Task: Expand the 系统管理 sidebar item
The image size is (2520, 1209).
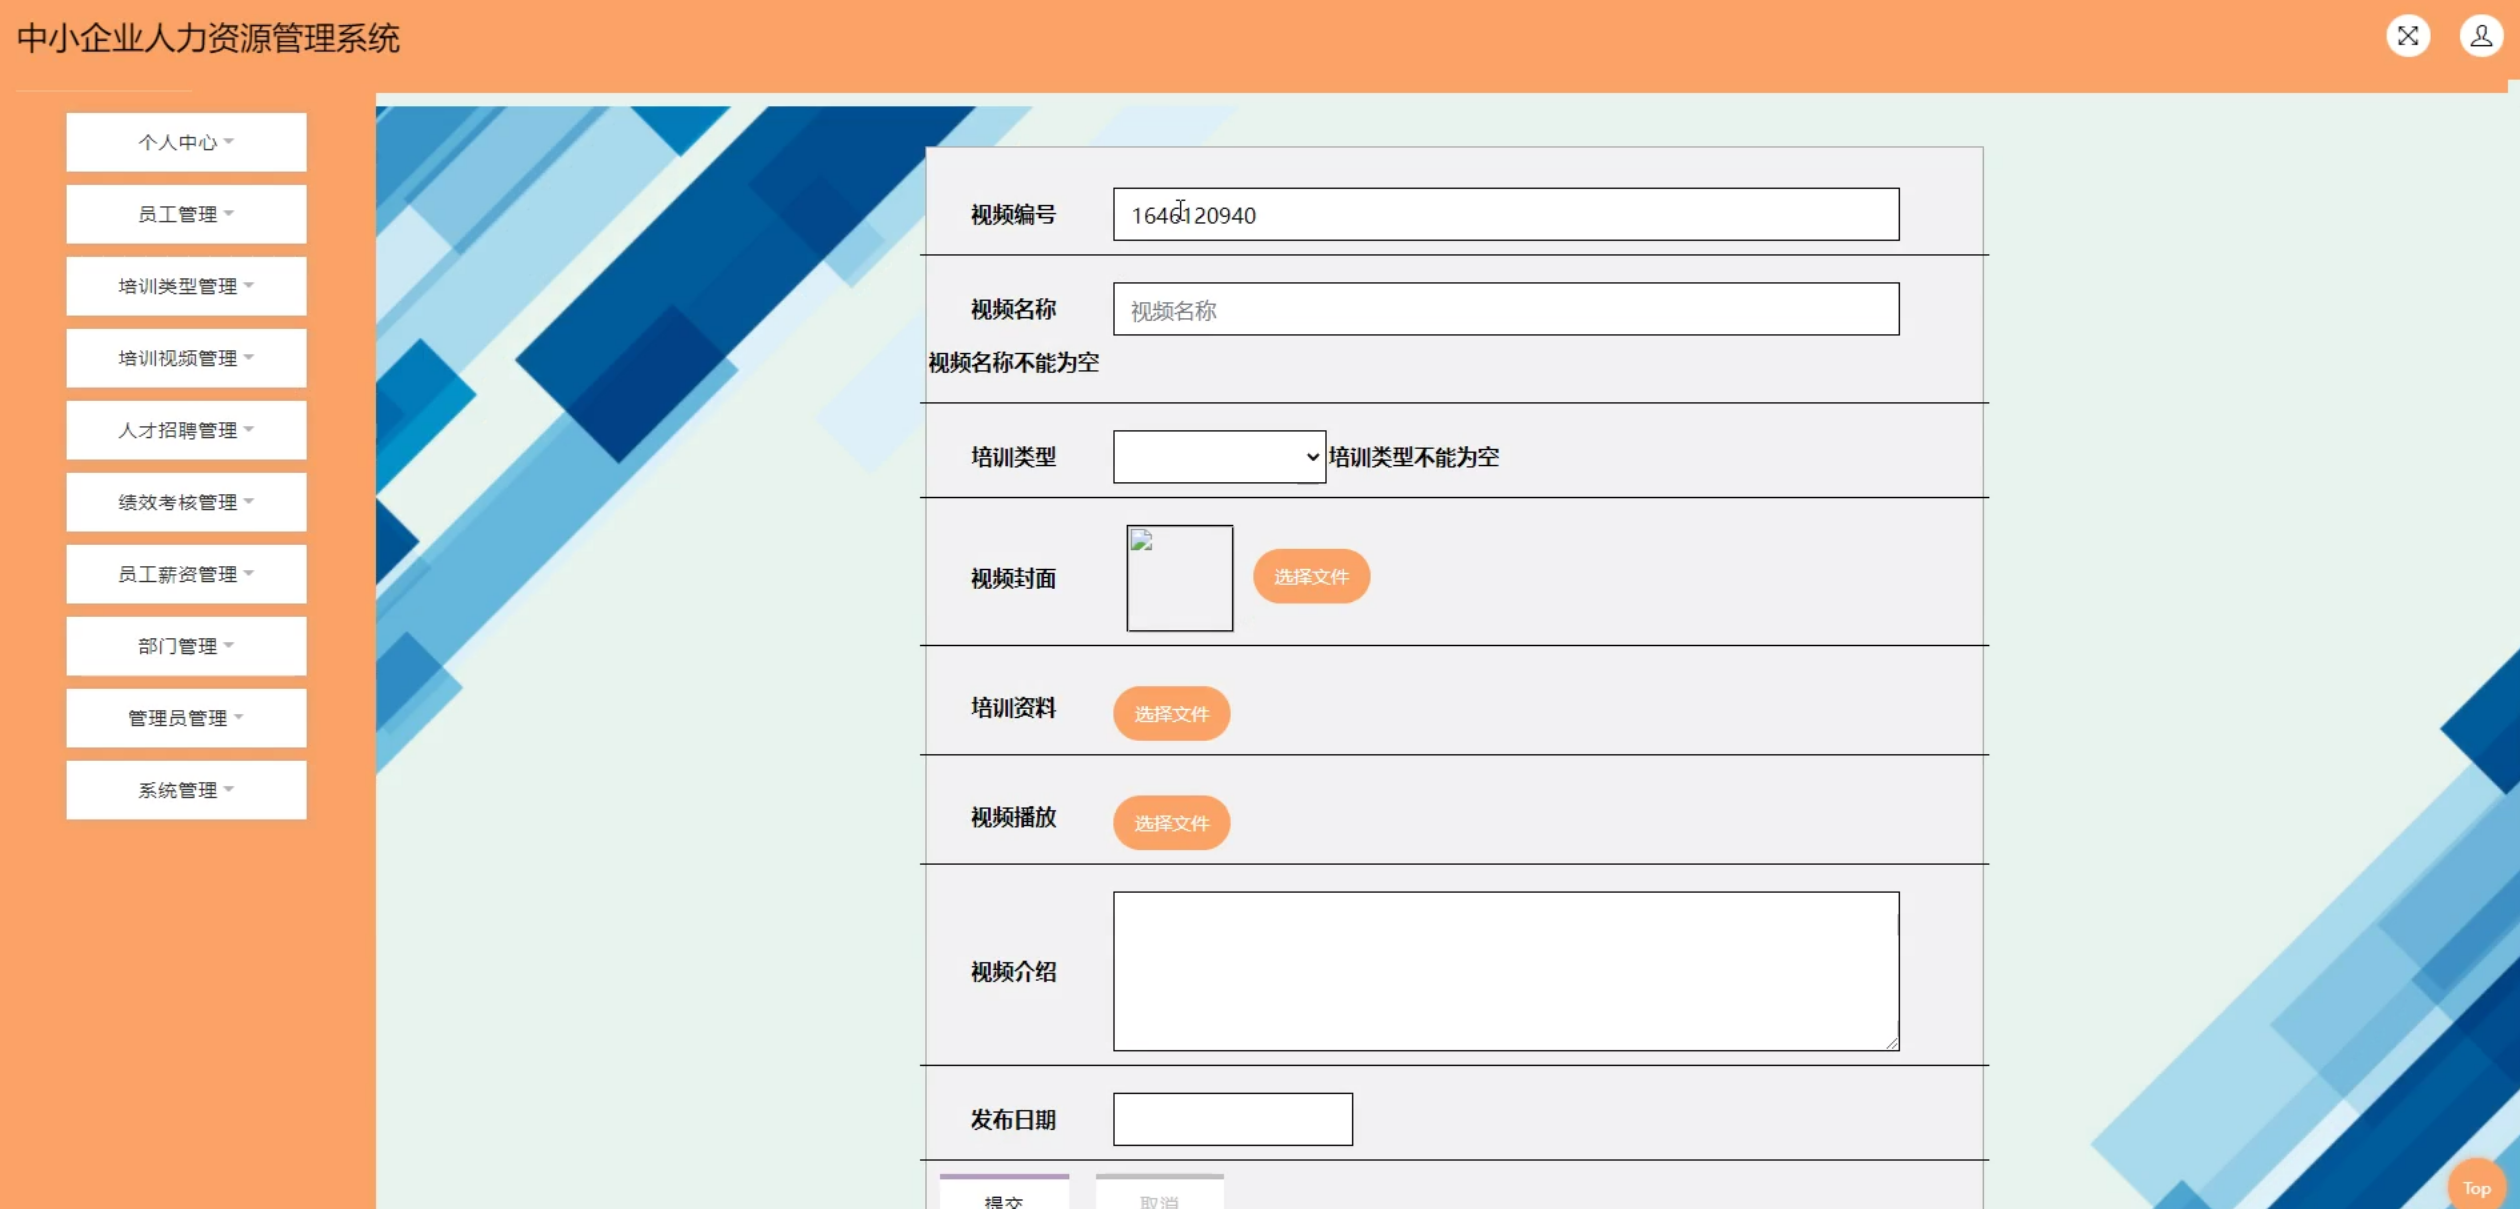Action: [186, 790]
